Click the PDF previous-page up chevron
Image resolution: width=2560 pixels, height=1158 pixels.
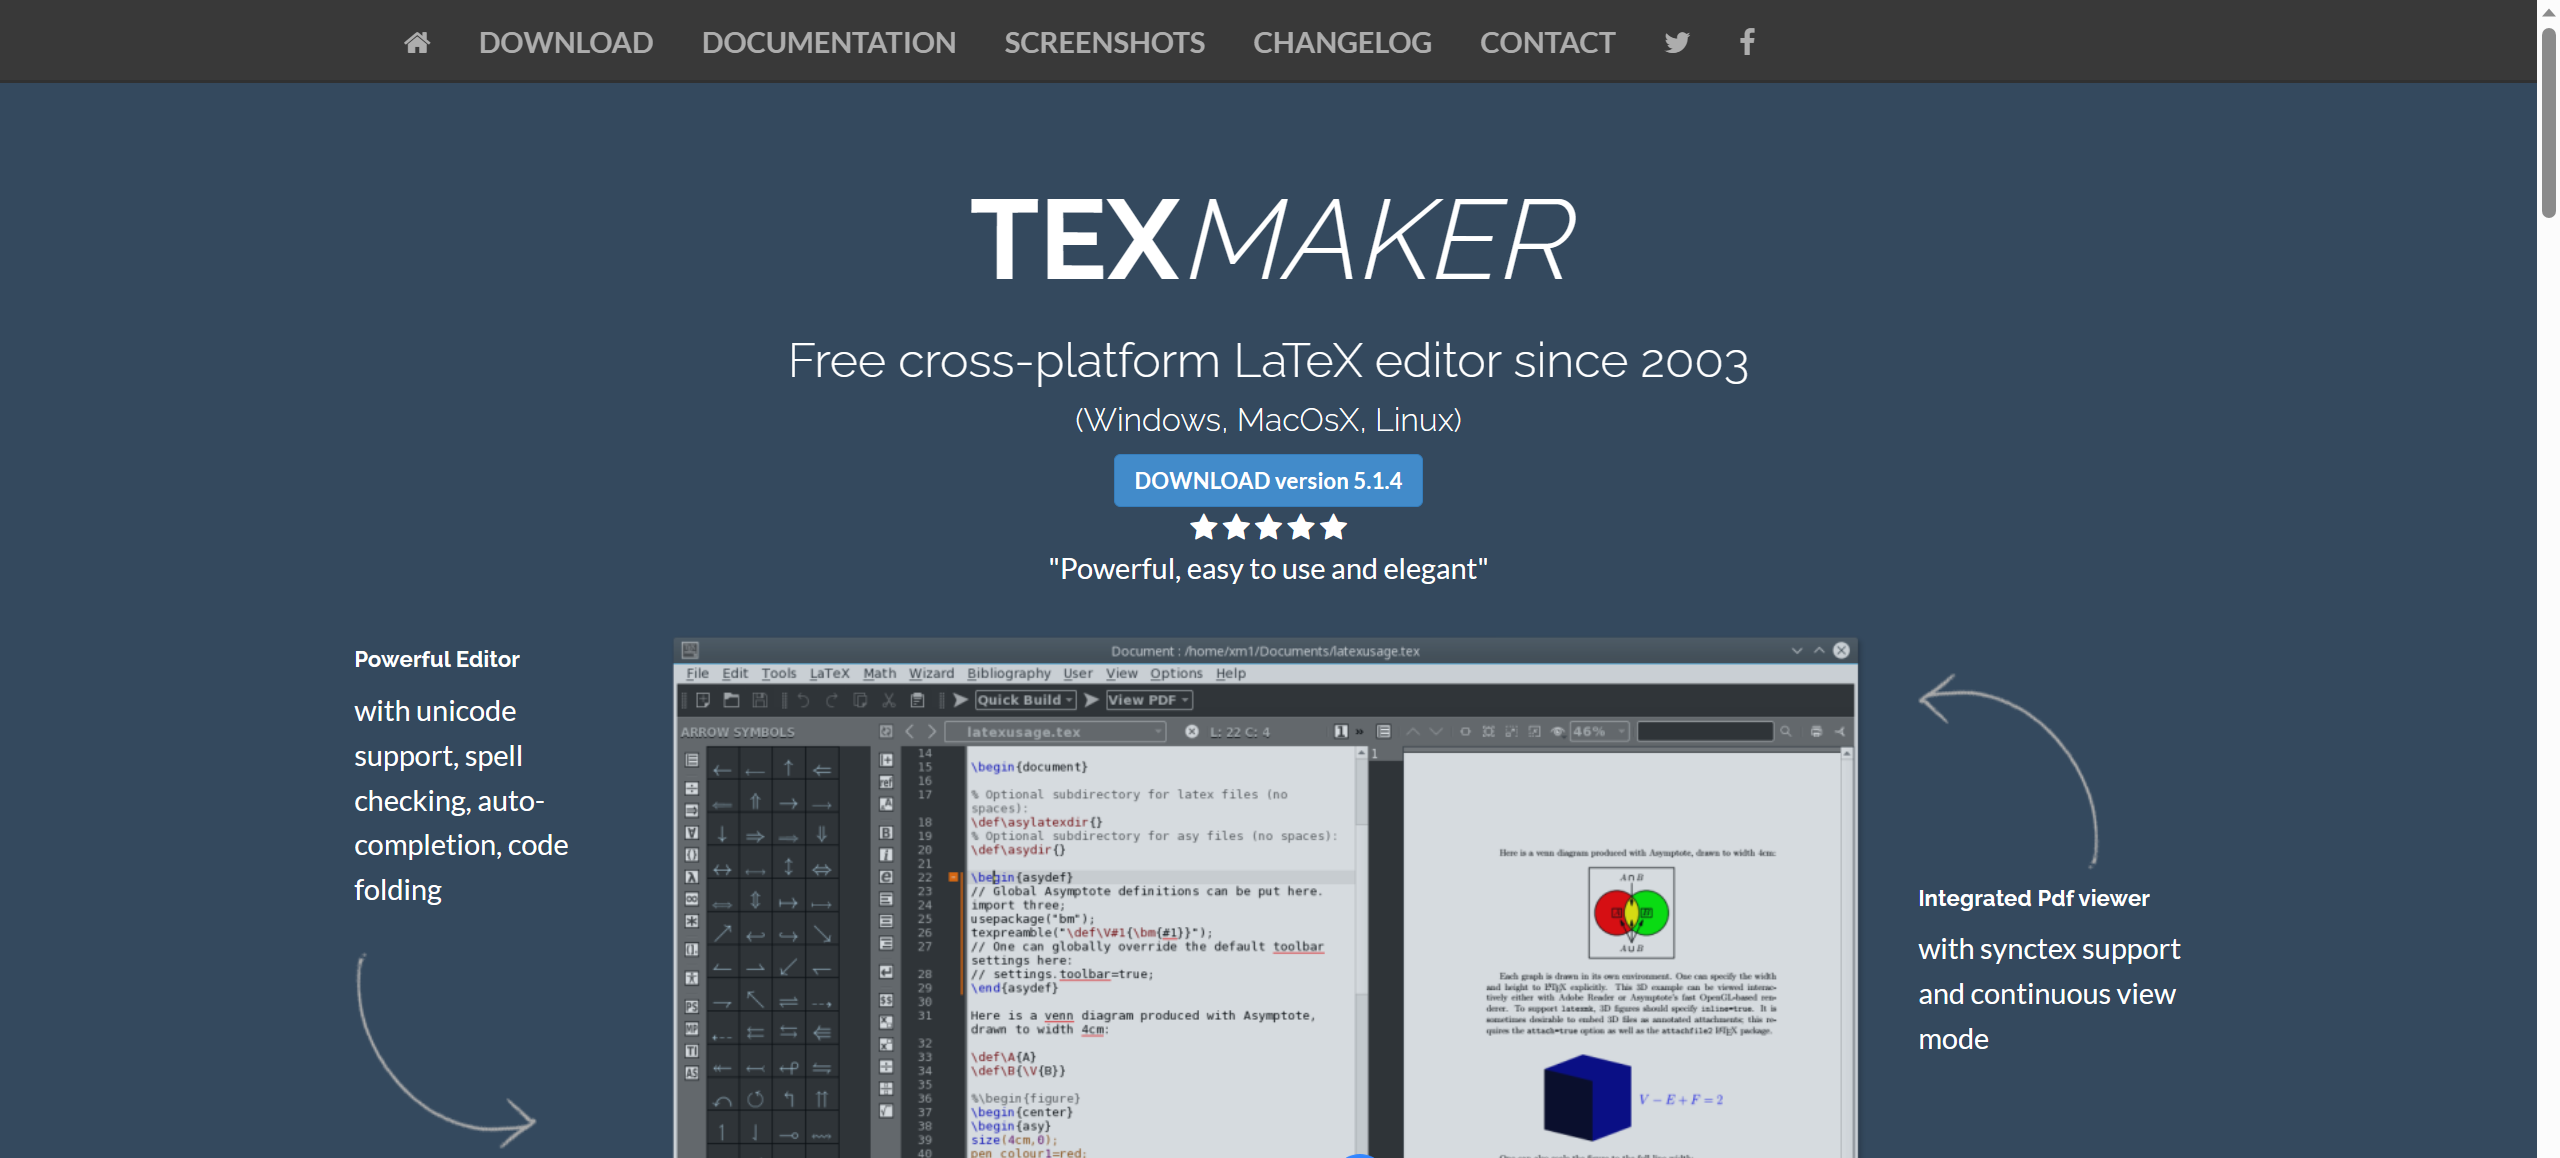[x=1413, y=732]
